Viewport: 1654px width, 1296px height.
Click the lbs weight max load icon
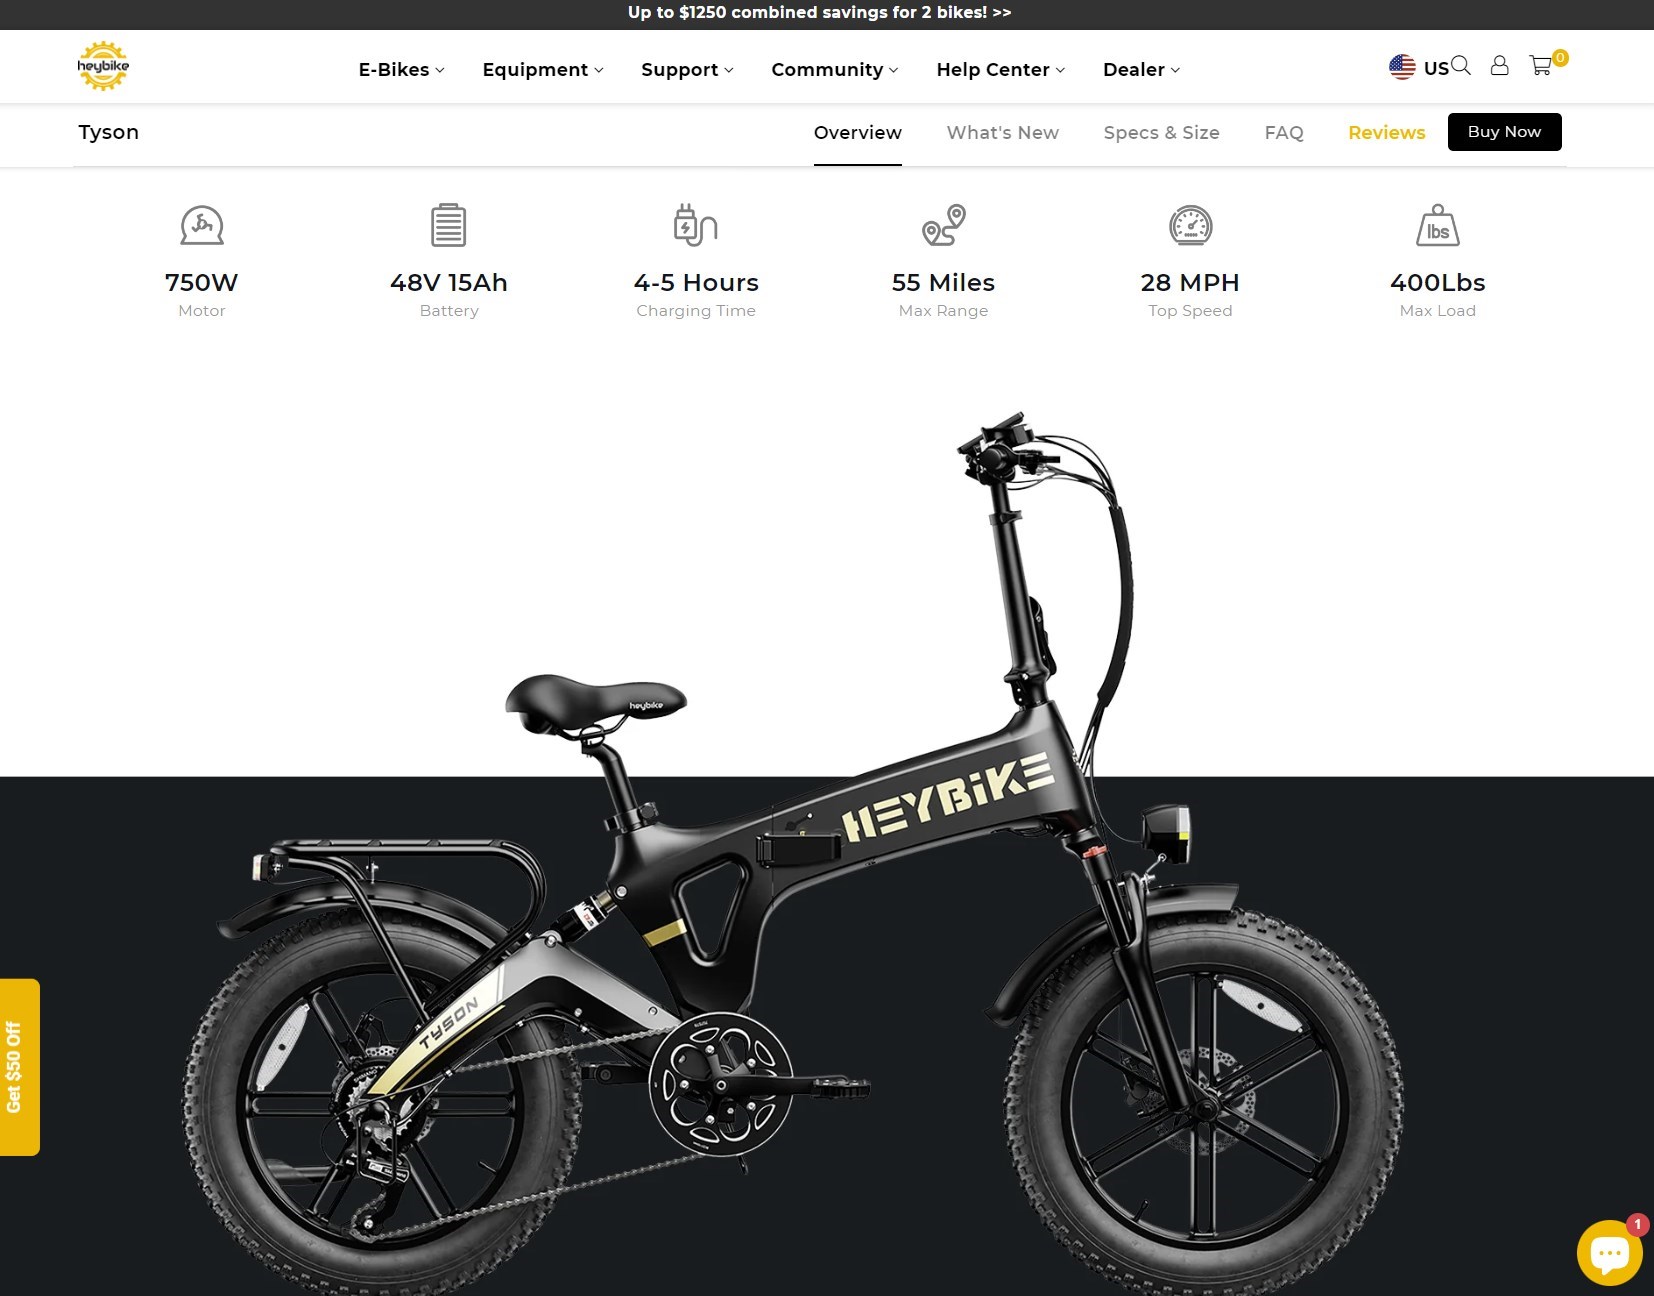(x=1438, y=225)
